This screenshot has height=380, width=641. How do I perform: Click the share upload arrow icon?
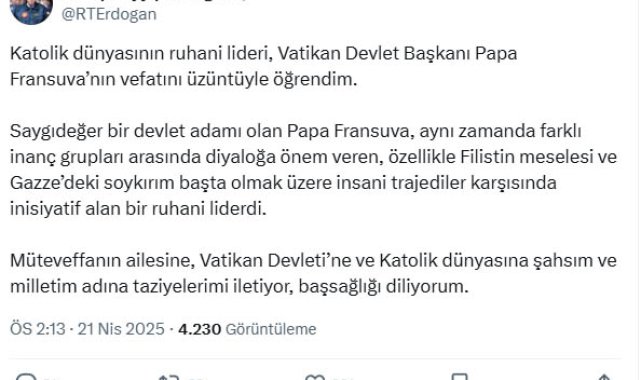[x=604, y=377]
